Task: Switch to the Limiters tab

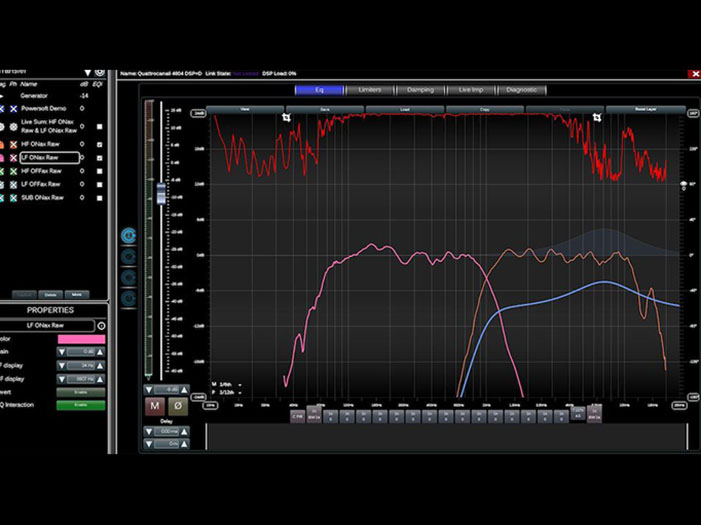Action: point(369,90)
